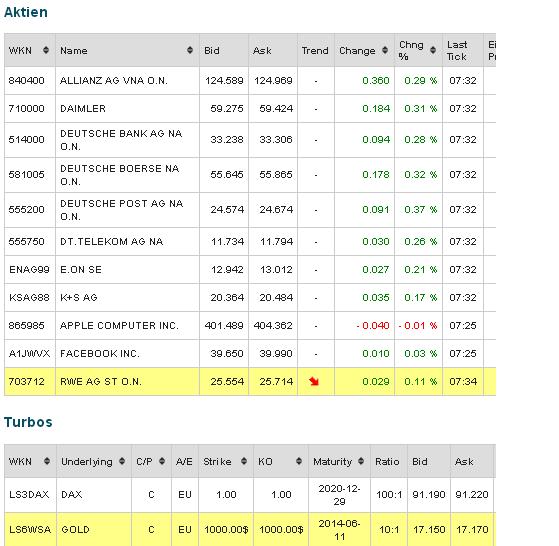Open DAIMLER stock entry
Image resolution: width=559 pixels, height=546 pixels.
coord(83,109)
